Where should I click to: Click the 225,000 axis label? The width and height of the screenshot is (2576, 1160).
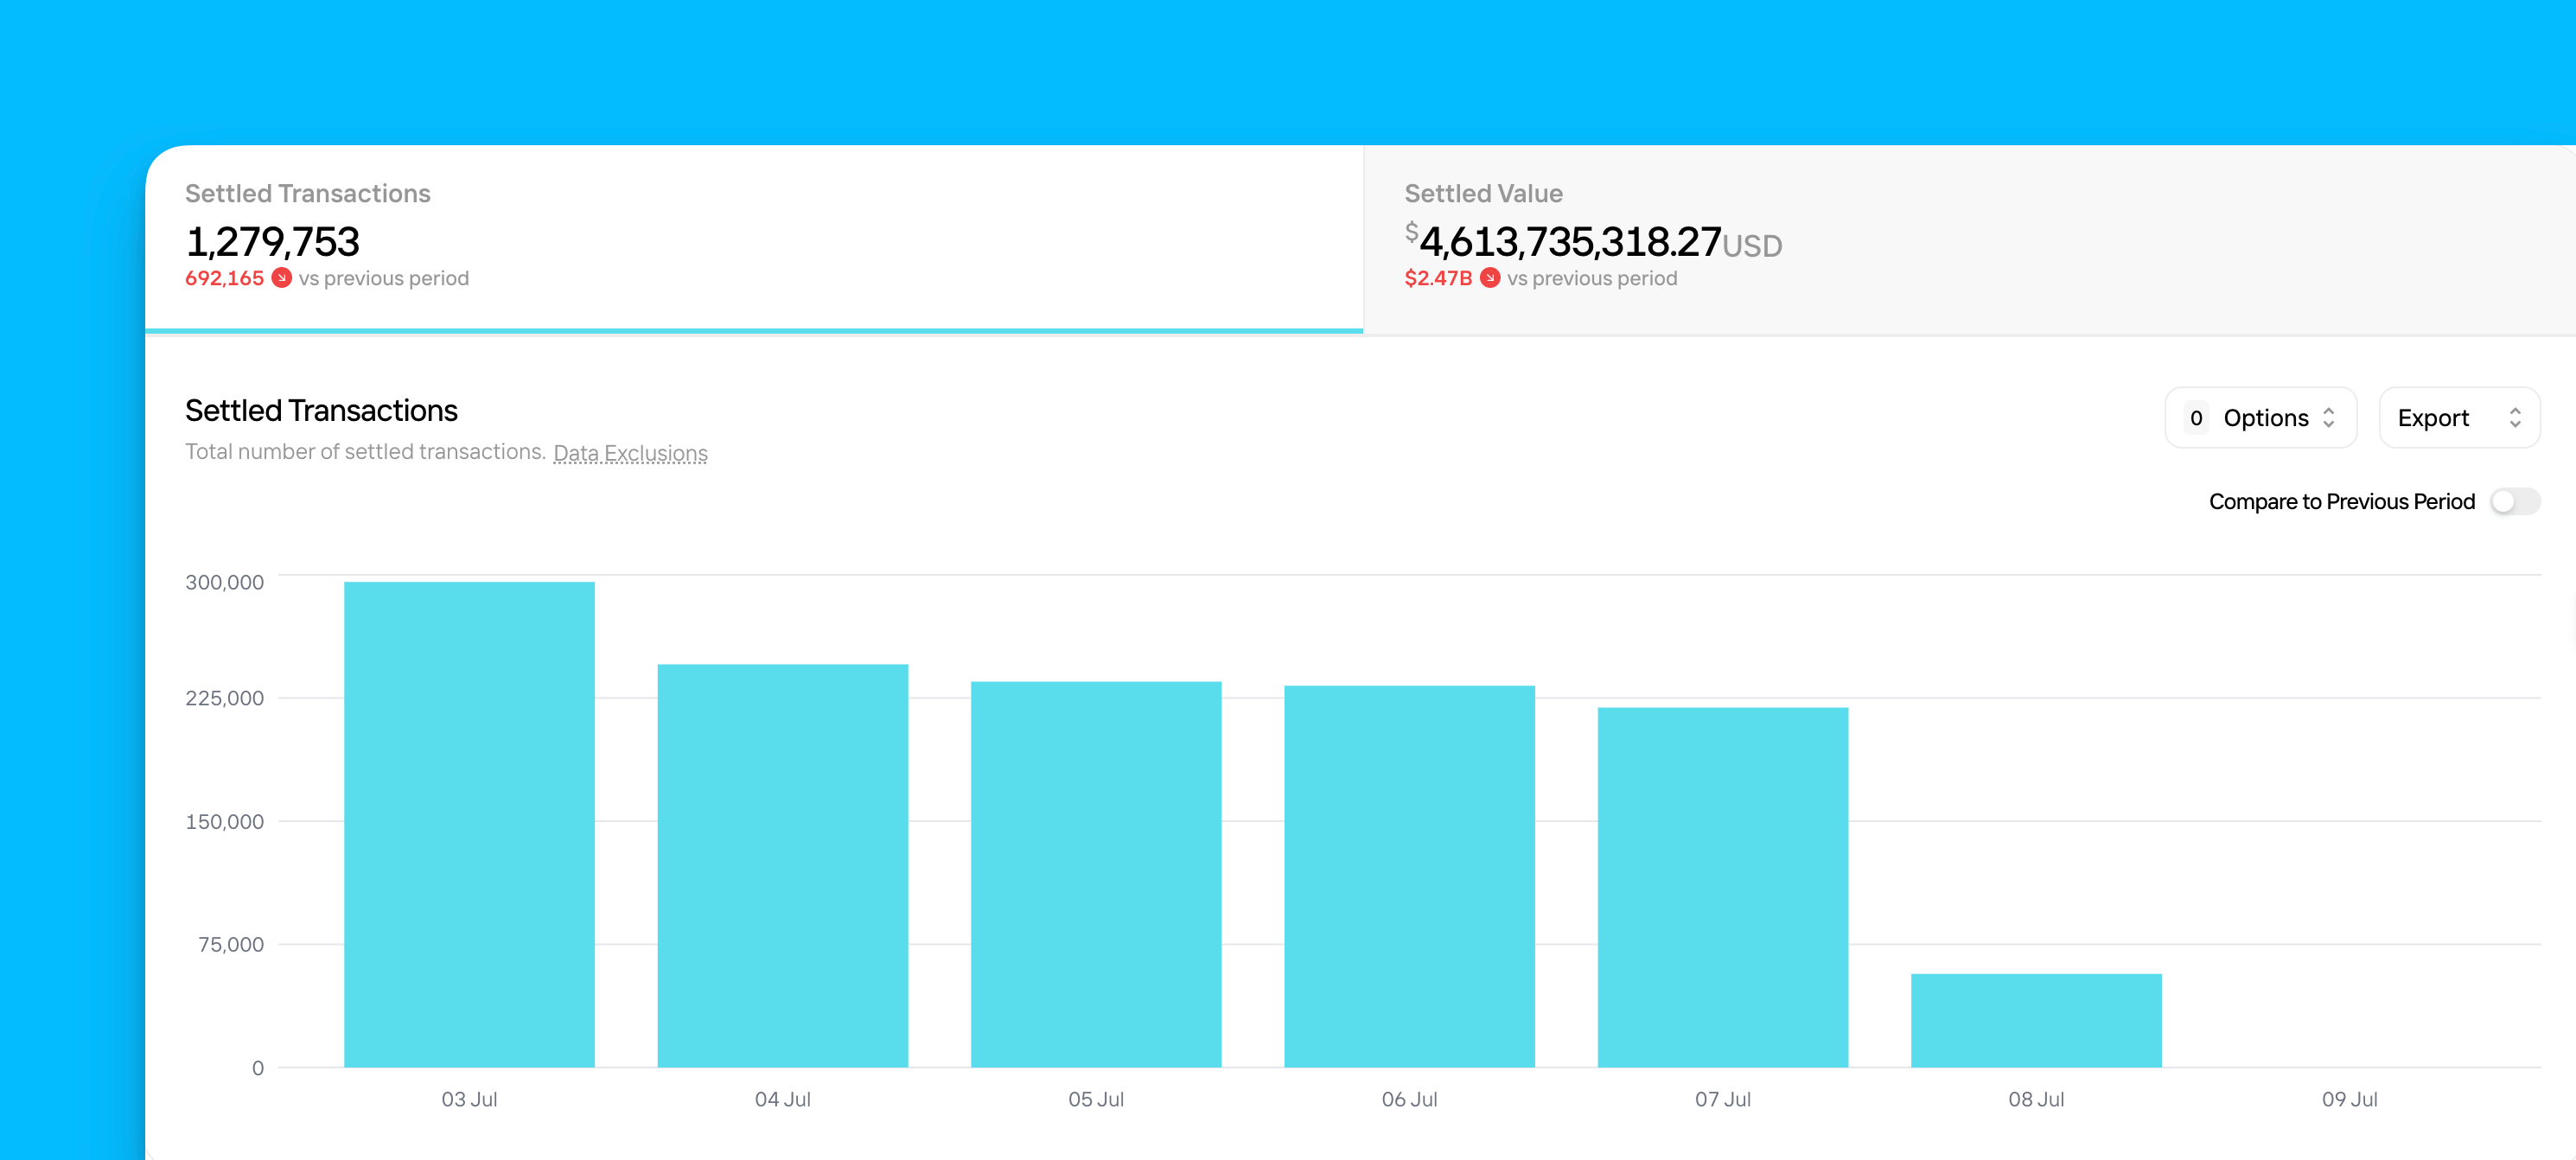tap(224, 698)
